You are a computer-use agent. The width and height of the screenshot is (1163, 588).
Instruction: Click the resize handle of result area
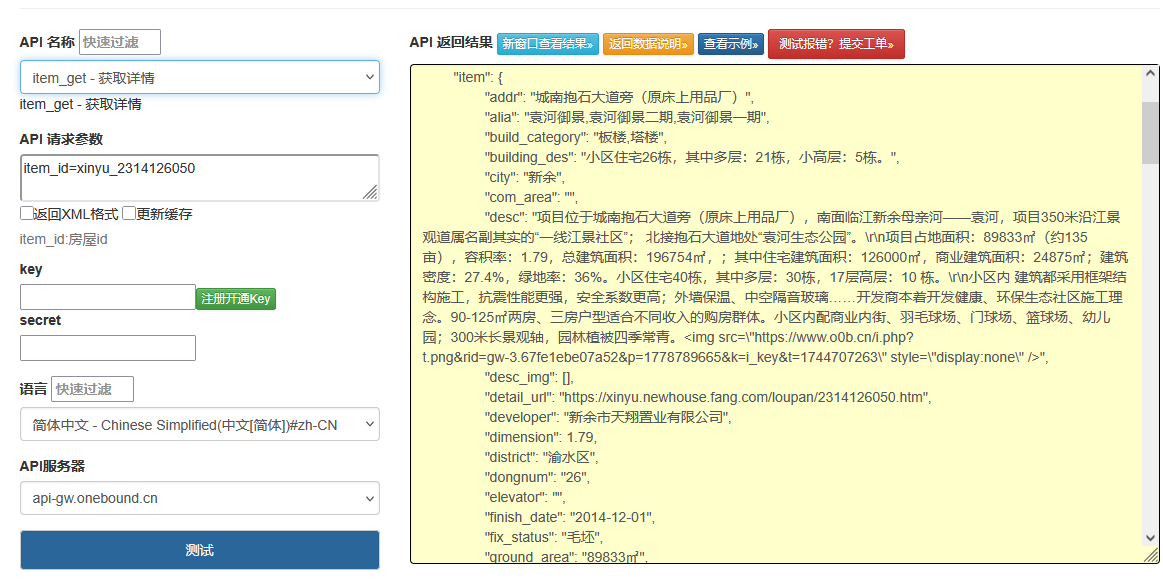pos(1150,555)
